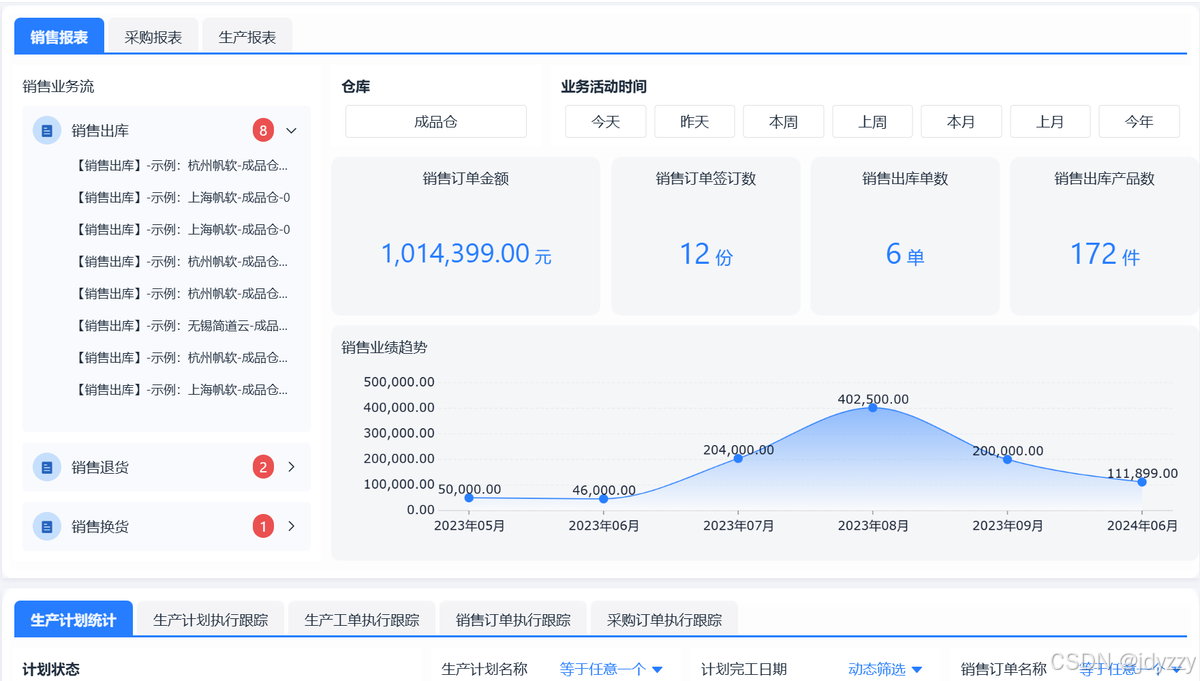Click the 50,000.00 data point on chart
This screenshot has width=1200, height=681.
(x=469, y=497)
